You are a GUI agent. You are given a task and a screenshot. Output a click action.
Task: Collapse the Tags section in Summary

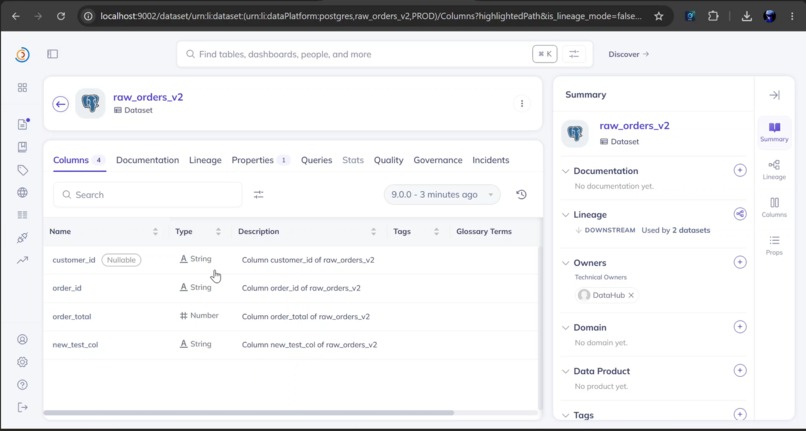pos(565,415)
